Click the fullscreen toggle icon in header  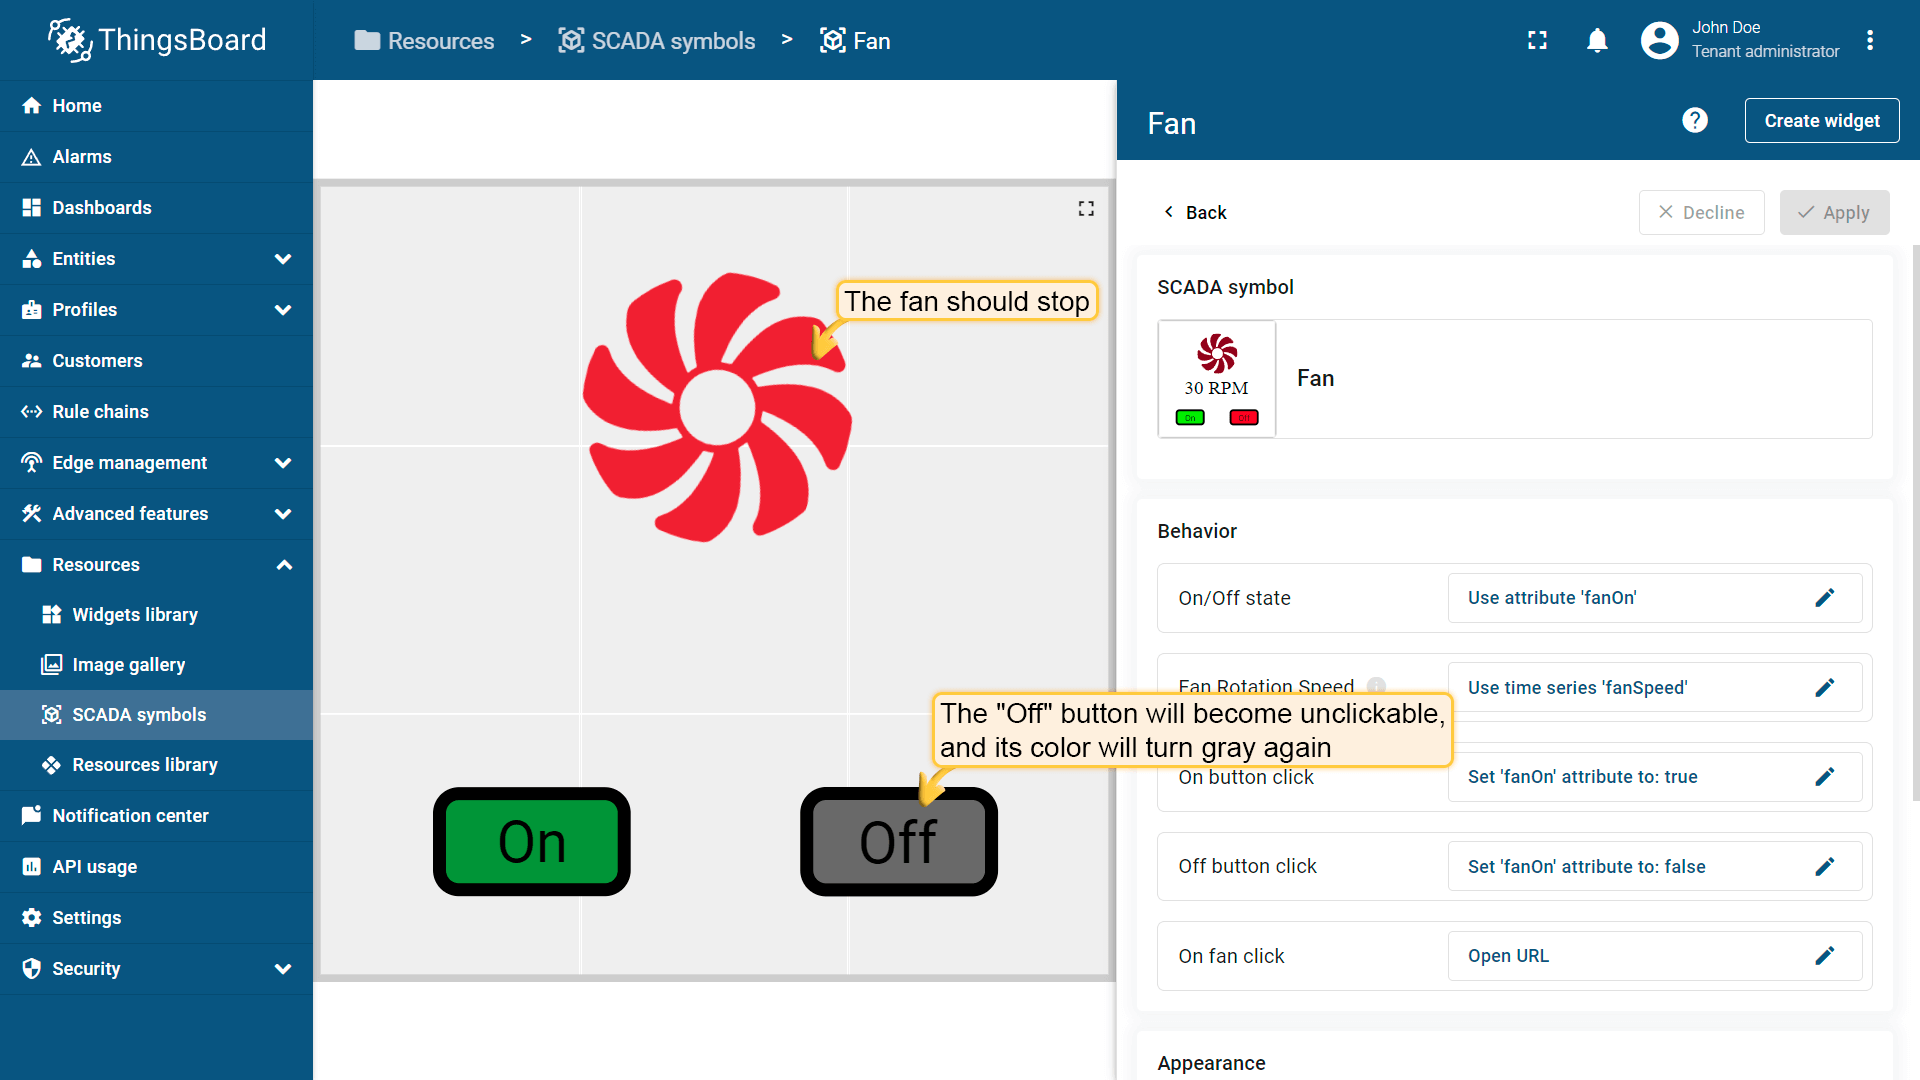tap(1537, 40)
